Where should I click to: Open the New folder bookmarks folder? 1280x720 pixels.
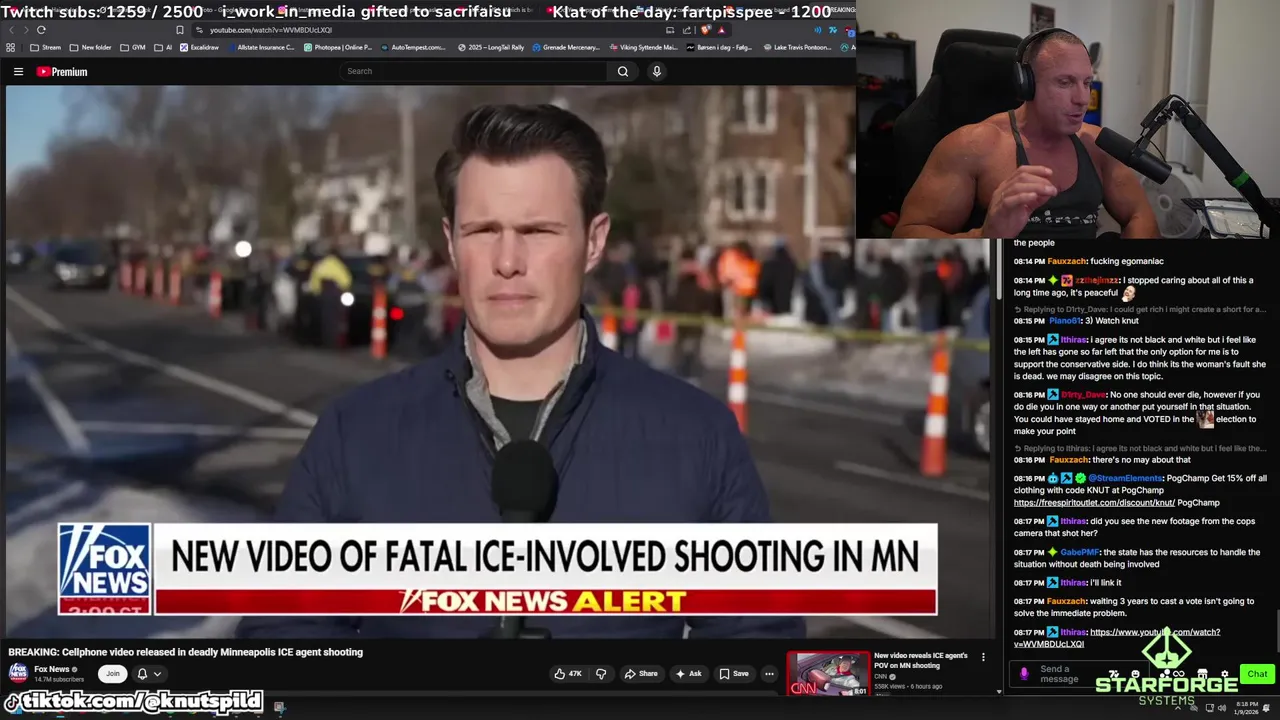90,47
